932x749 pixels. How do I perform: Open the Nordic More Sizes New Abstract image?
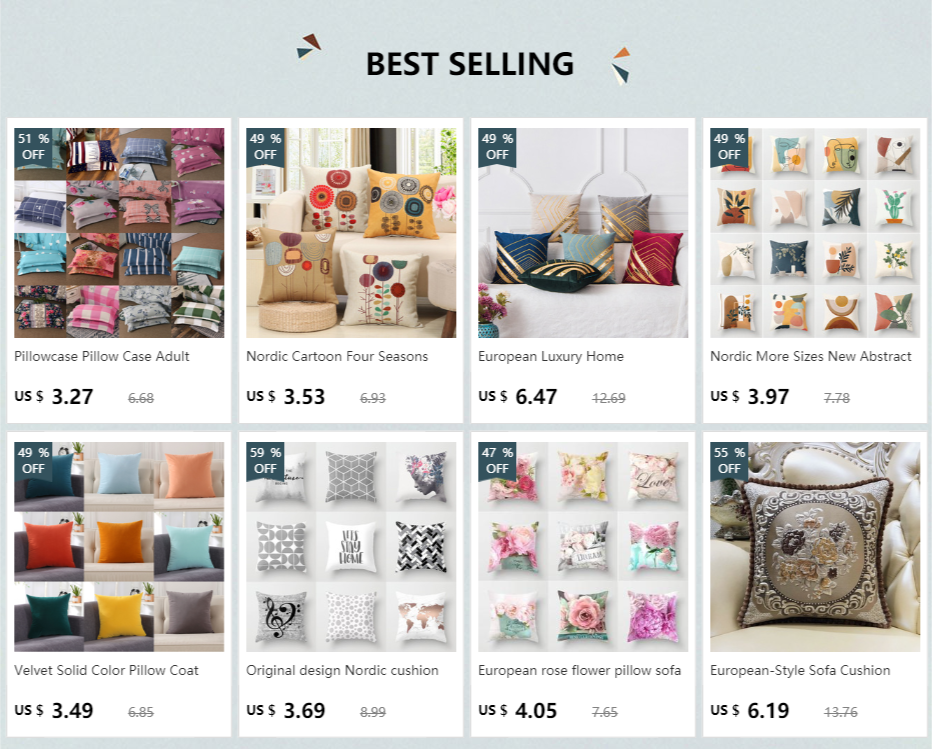coord(814,232)
